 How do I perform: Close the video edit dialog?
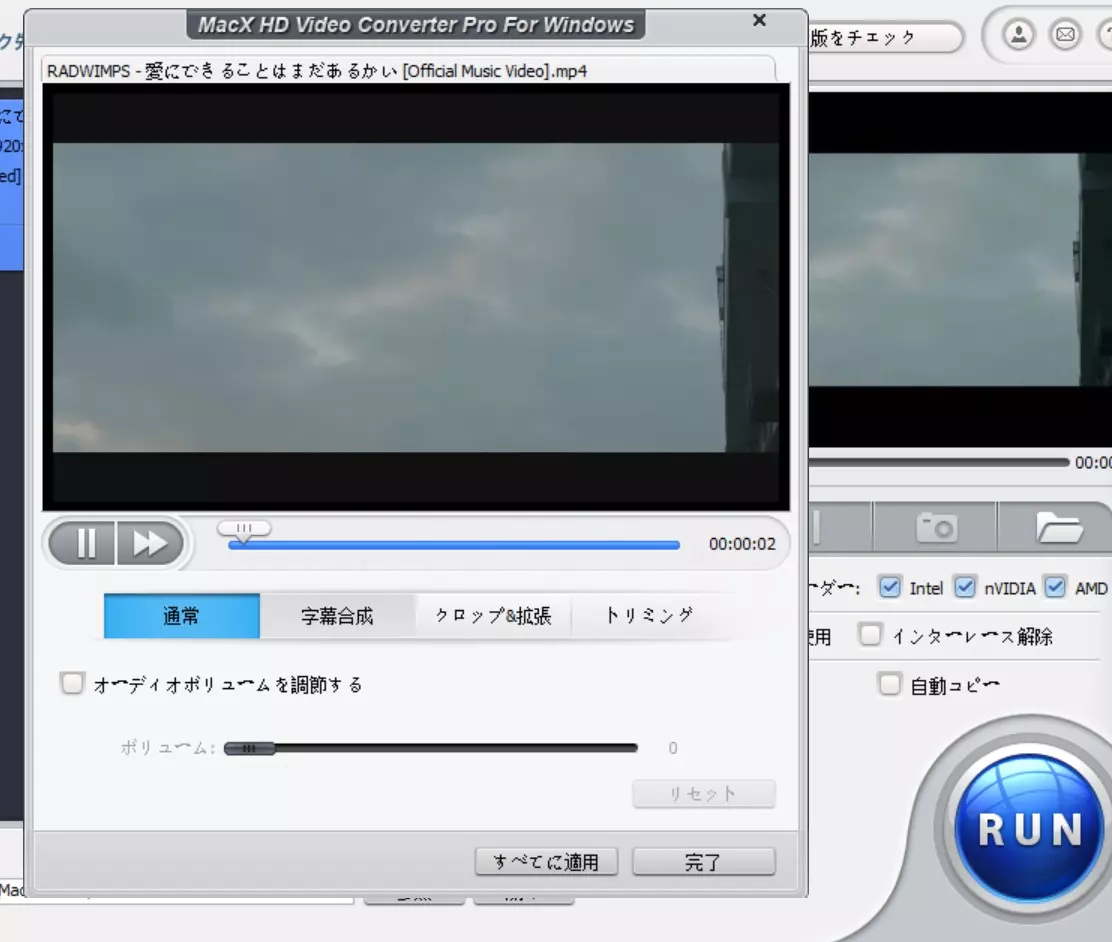pos(760,20)
